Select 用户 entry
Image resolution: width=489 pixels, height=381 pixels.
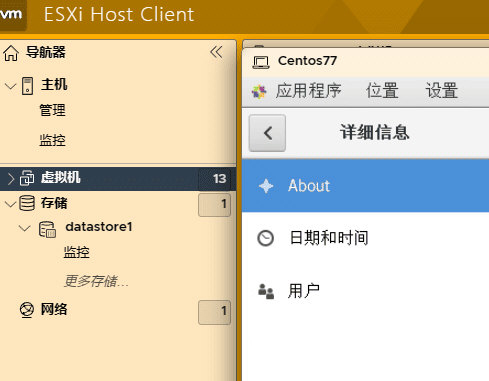(x=365, y=291)
